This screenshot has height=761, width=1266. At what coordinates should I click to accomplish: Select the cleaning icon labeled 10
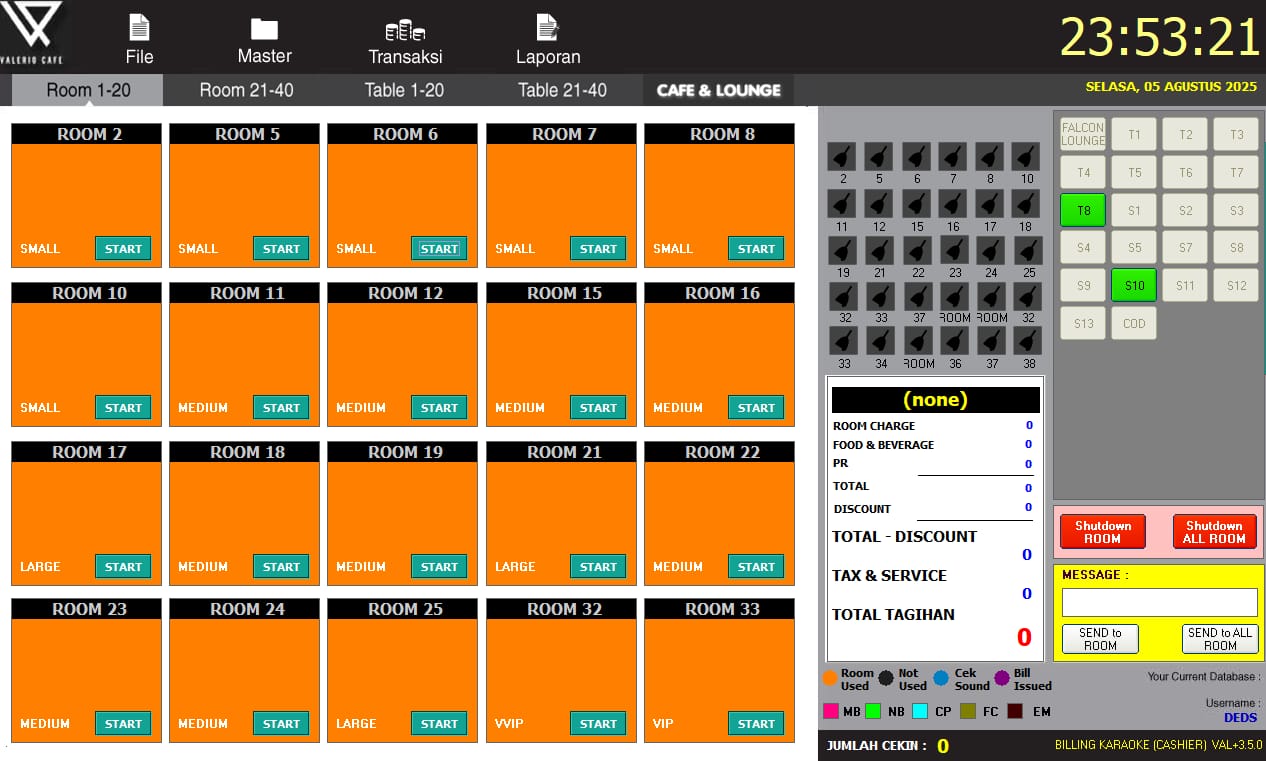(x=1026, y=157)
